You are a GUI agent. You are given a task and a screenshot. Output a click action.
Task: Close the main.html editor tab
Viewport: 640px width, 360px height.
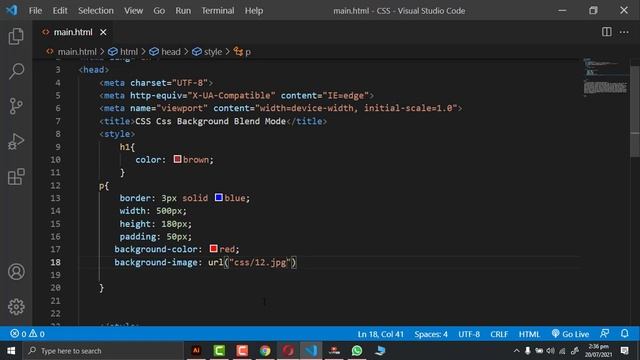(x=103, y=32)
